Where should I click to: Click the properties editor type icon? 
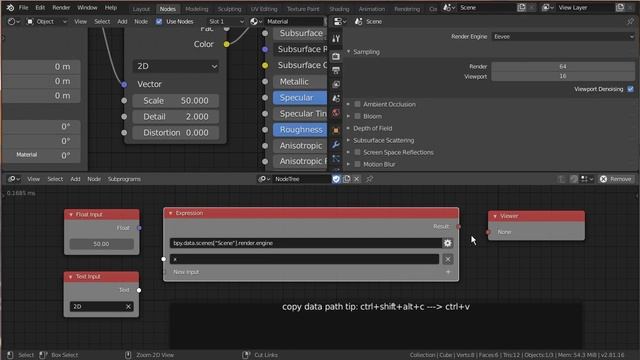pos(340,22)
